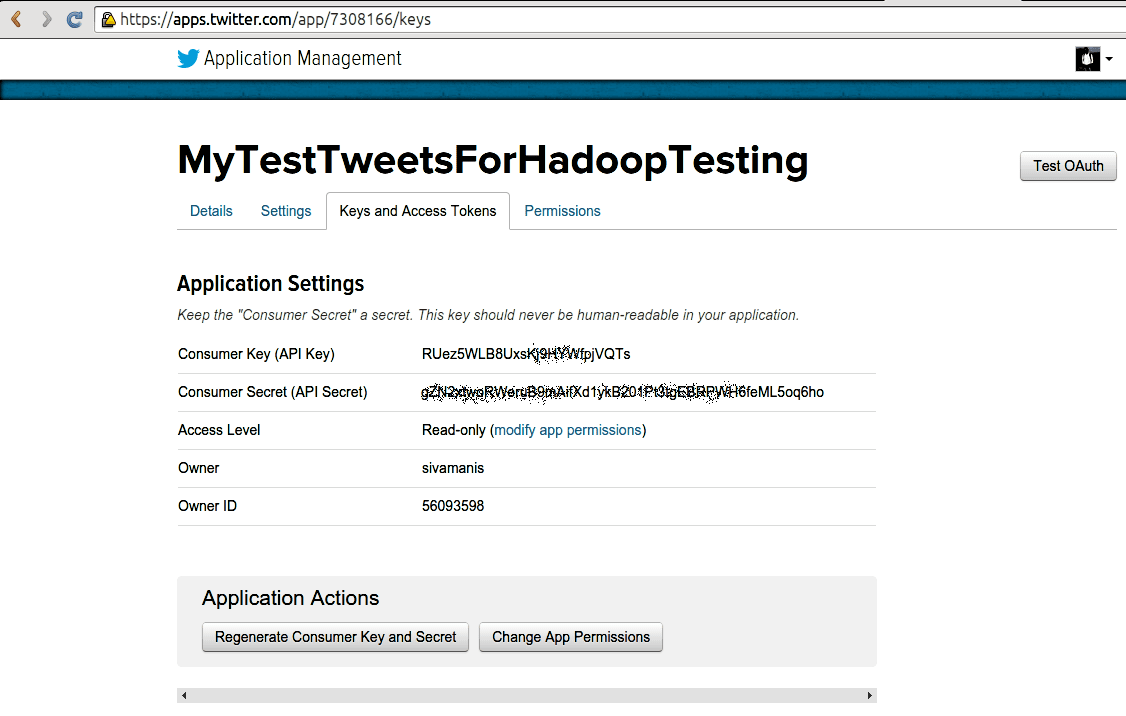Click Regenerate Consumer Key and Secret

[335, 637]
